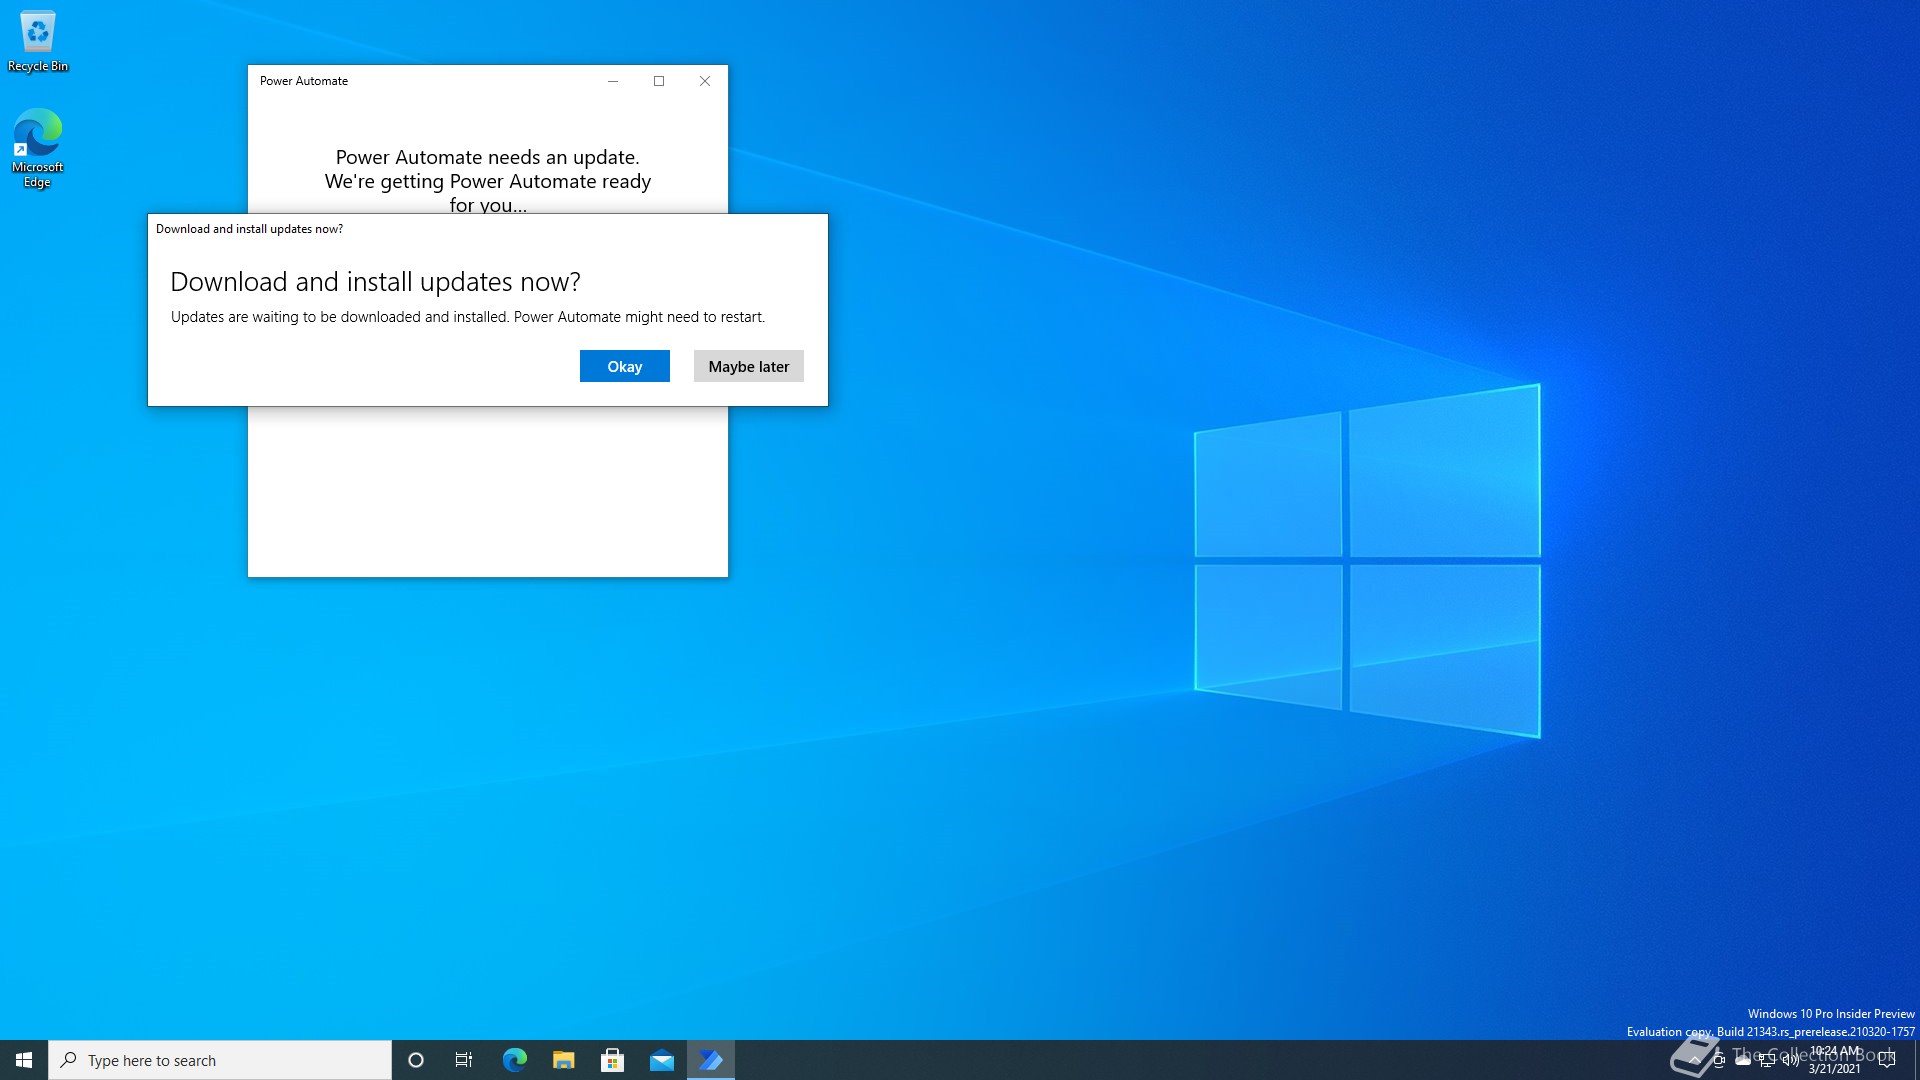Viewport: 1920px width, 1080px height.
Task: Open File Explorer from the taskbar
Action: (563, 1060)
